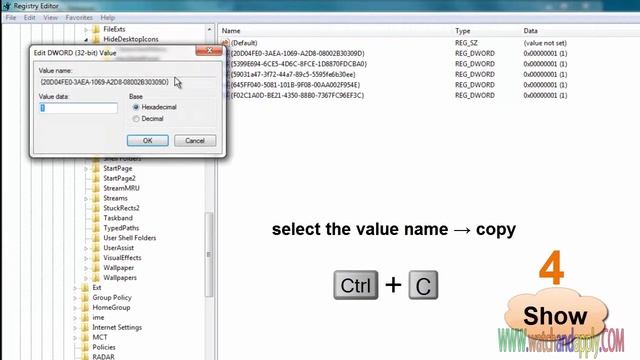Click the Taskband folder icon
The image size is (640, 360).
click(x=96, y=218)
